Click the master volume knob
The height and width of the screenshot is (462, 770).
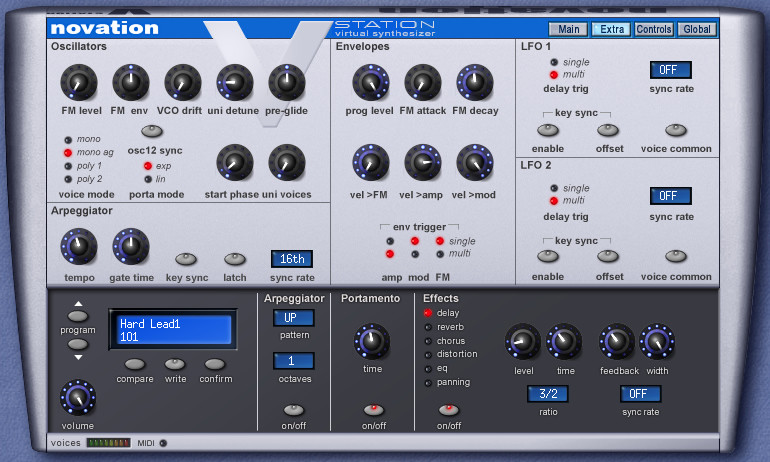(x=78, y=398)
